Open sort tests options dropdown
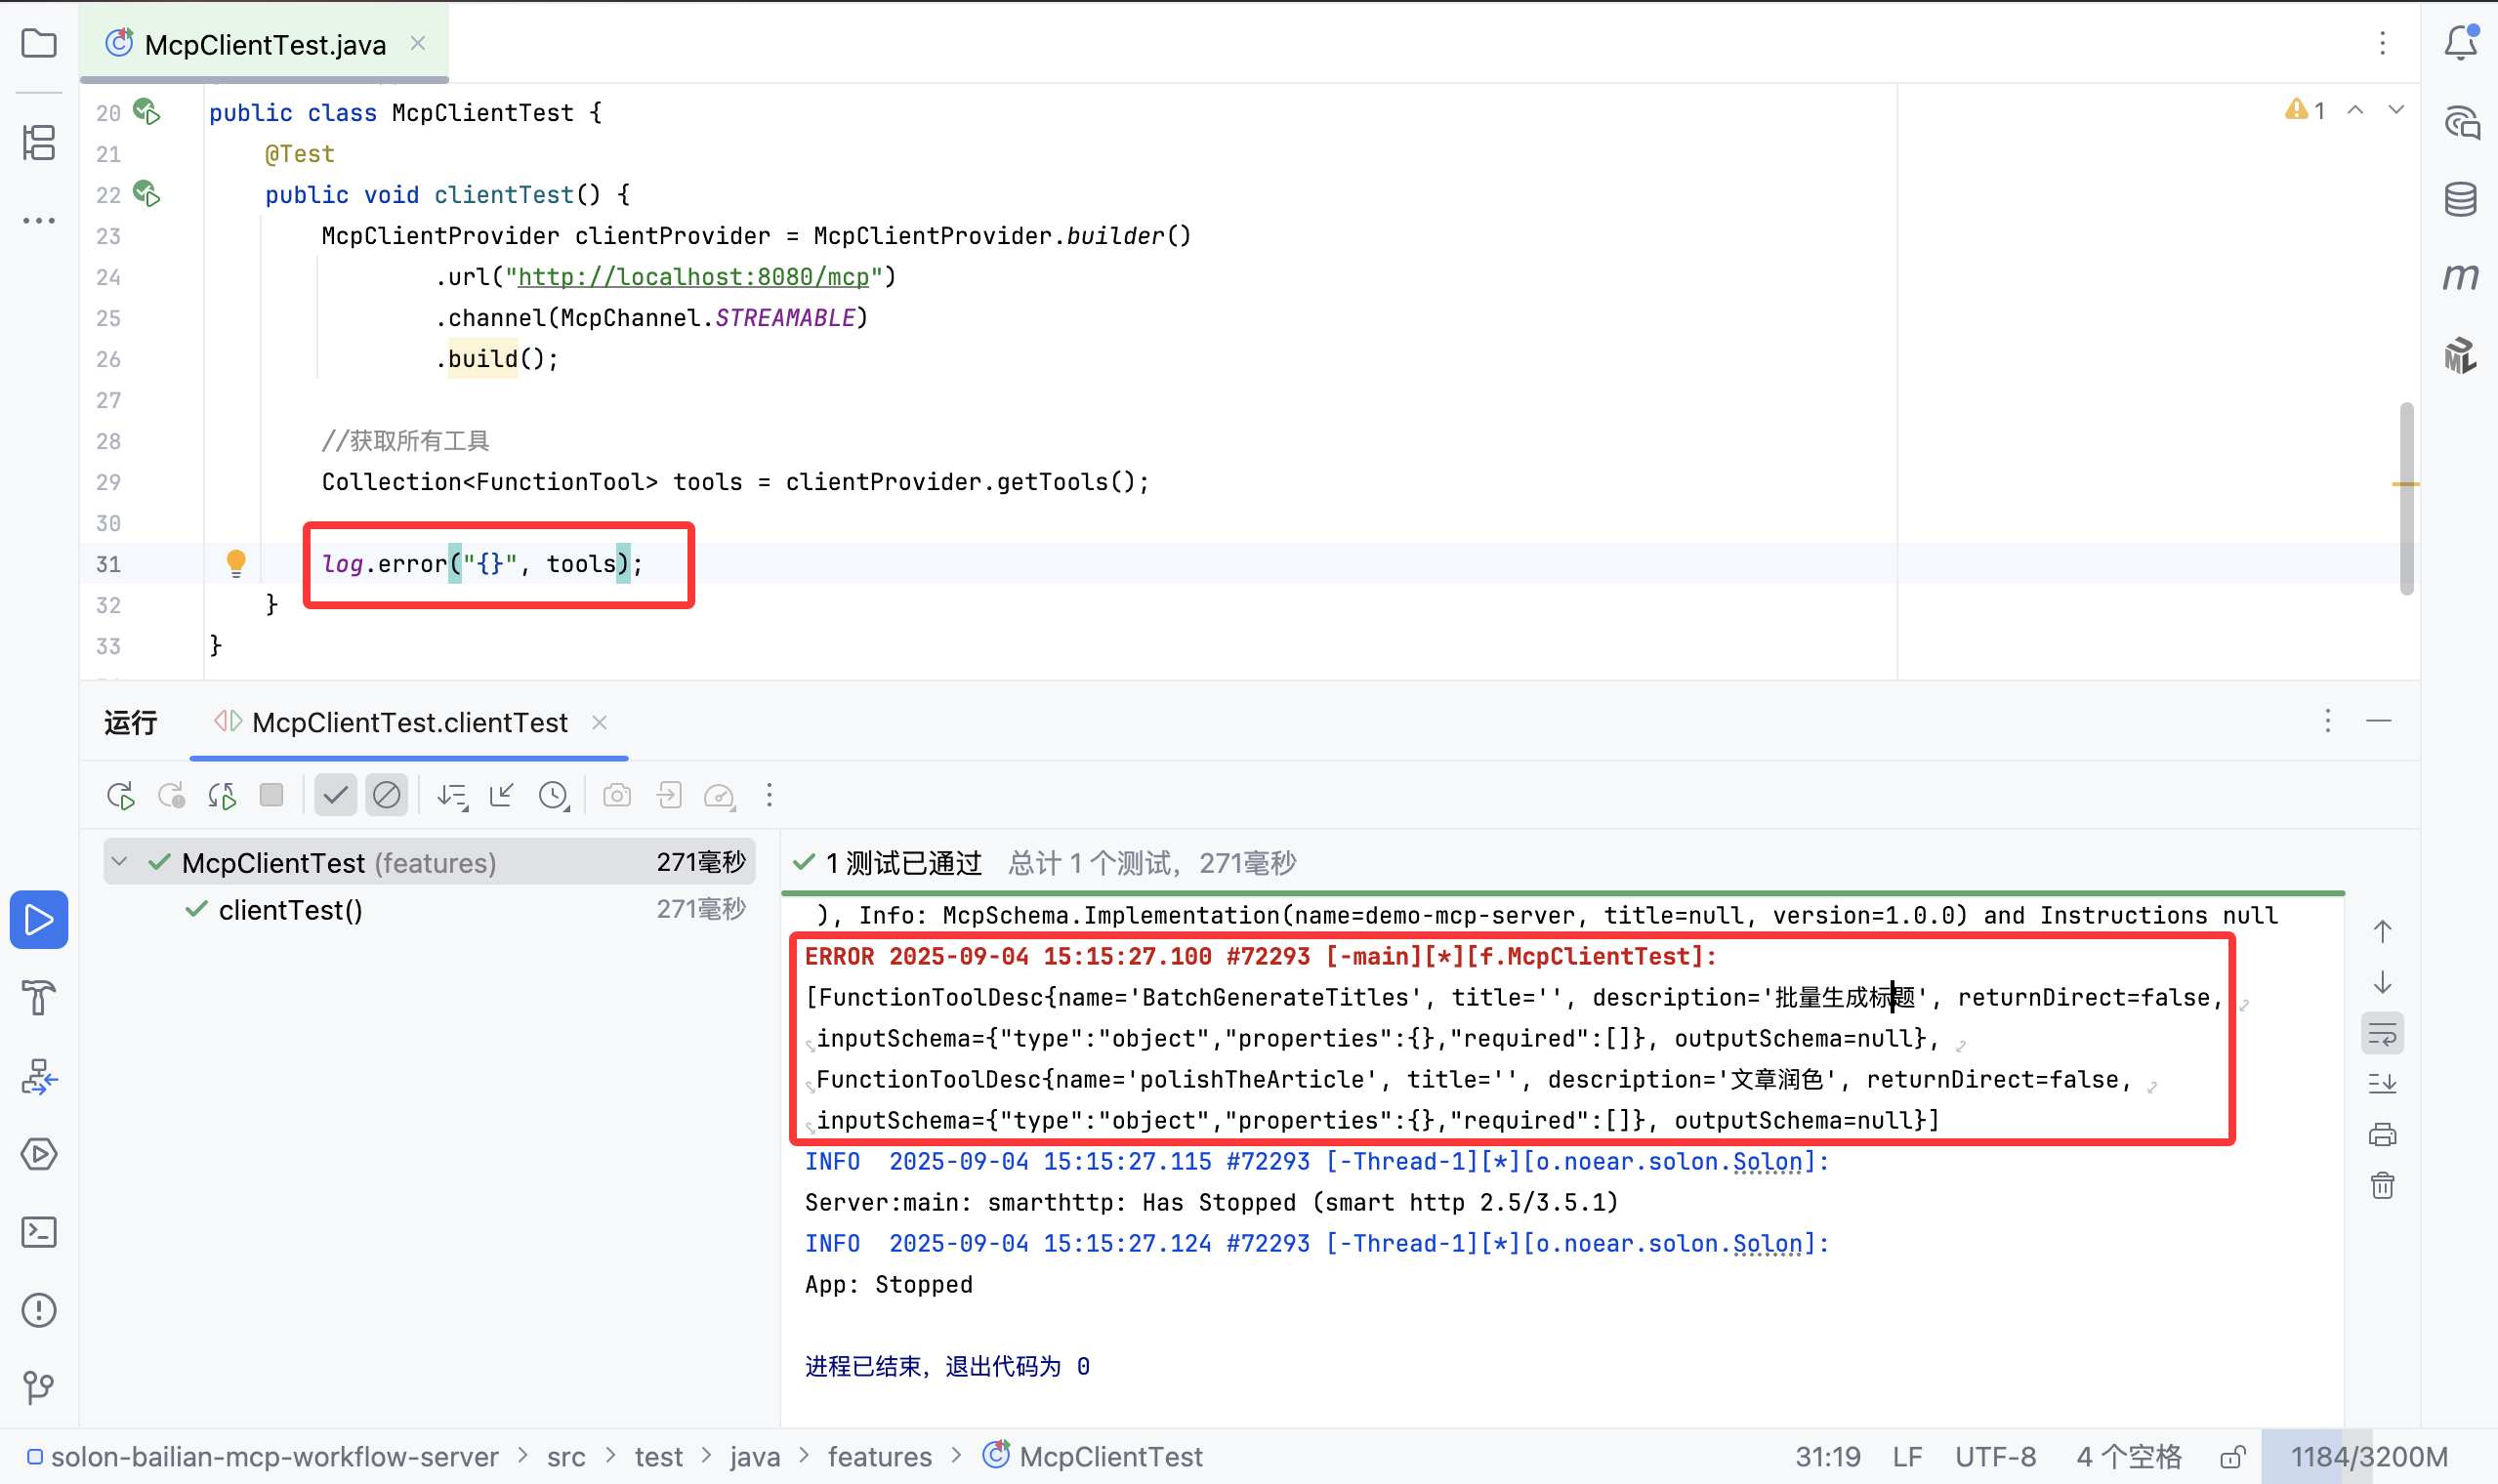2498x1484 pixels. click(x=452, y=796)
